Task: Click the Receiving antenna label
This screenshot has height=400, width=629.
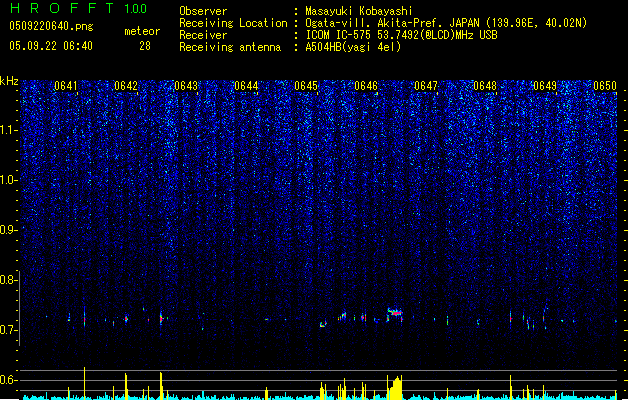Action: (230, 47)
